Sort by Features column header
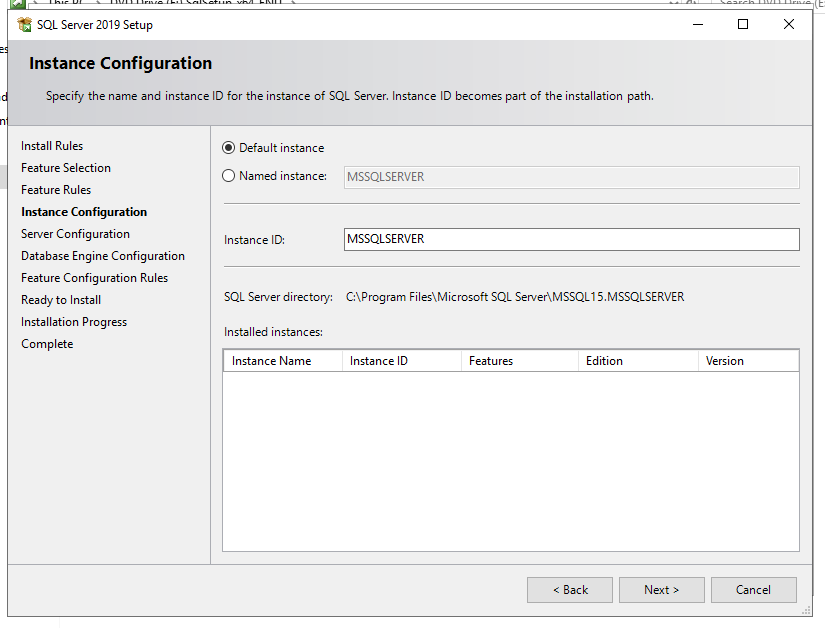 coord(520,361)
